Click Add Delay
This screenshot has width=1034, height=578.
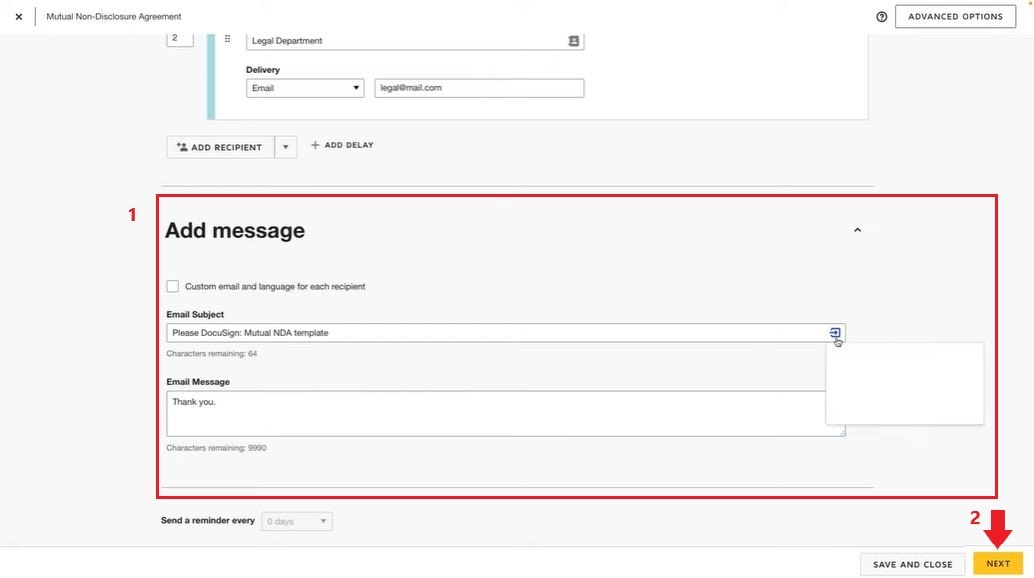(342, 145)
